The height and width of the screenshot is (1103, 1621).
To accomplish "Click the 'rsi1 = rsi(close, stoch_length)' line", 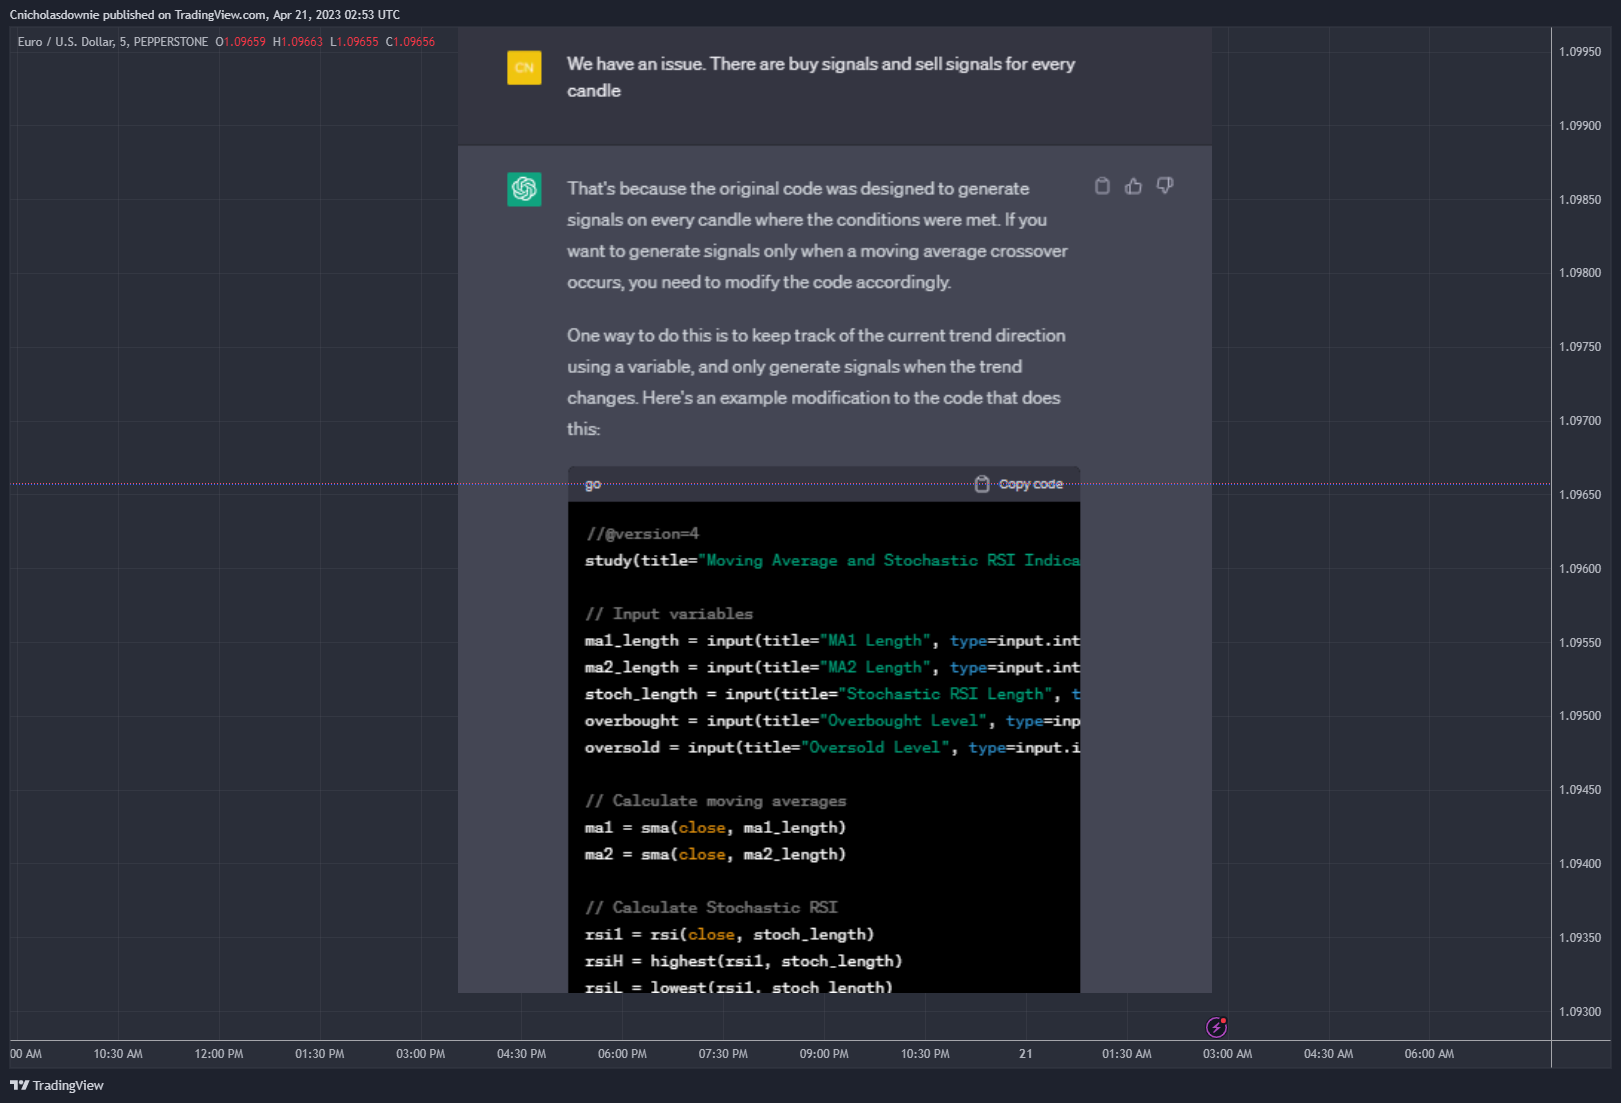I will coord(729,935).
